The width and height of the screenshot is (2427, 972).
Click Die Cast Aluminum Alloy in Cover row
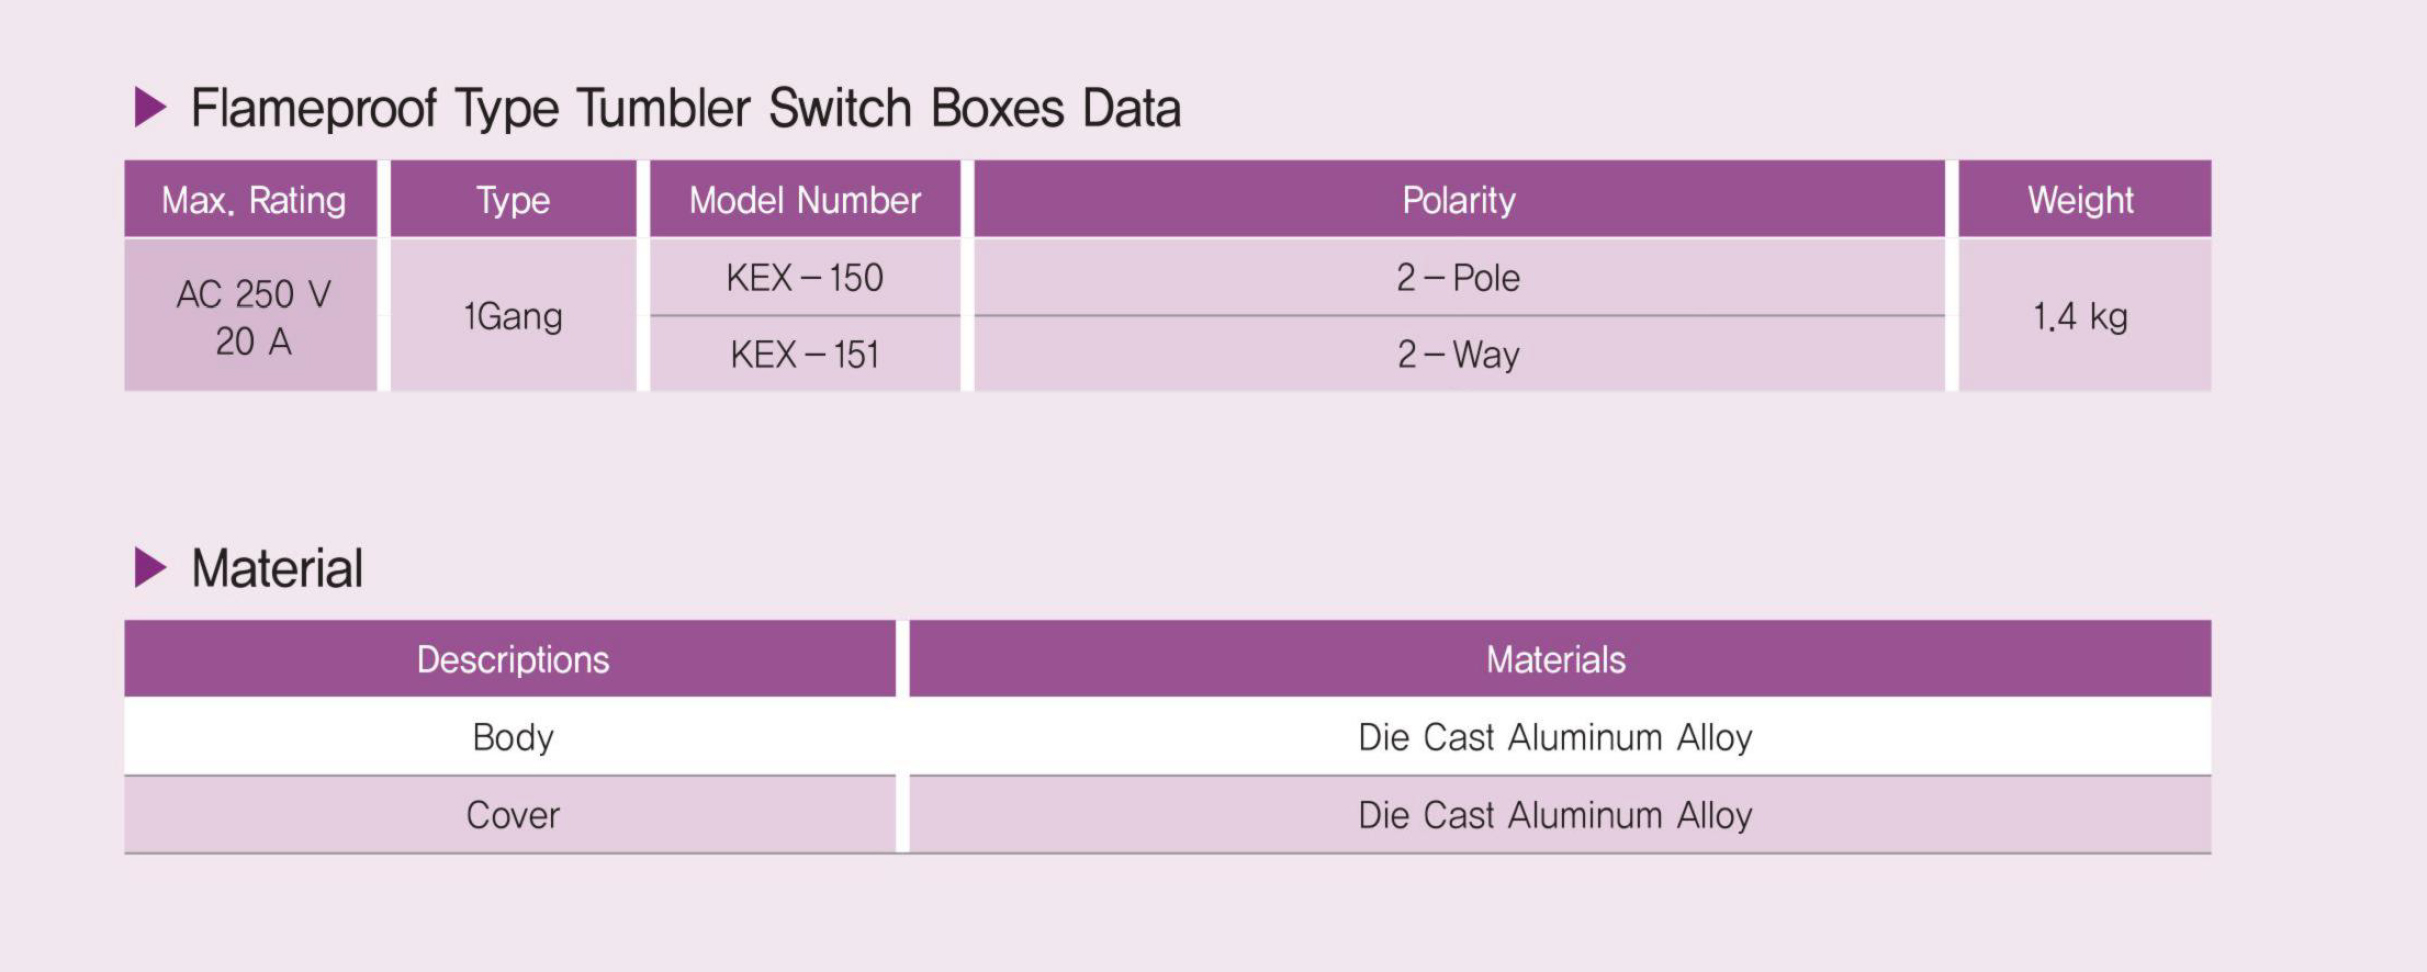coord(1555,815)
